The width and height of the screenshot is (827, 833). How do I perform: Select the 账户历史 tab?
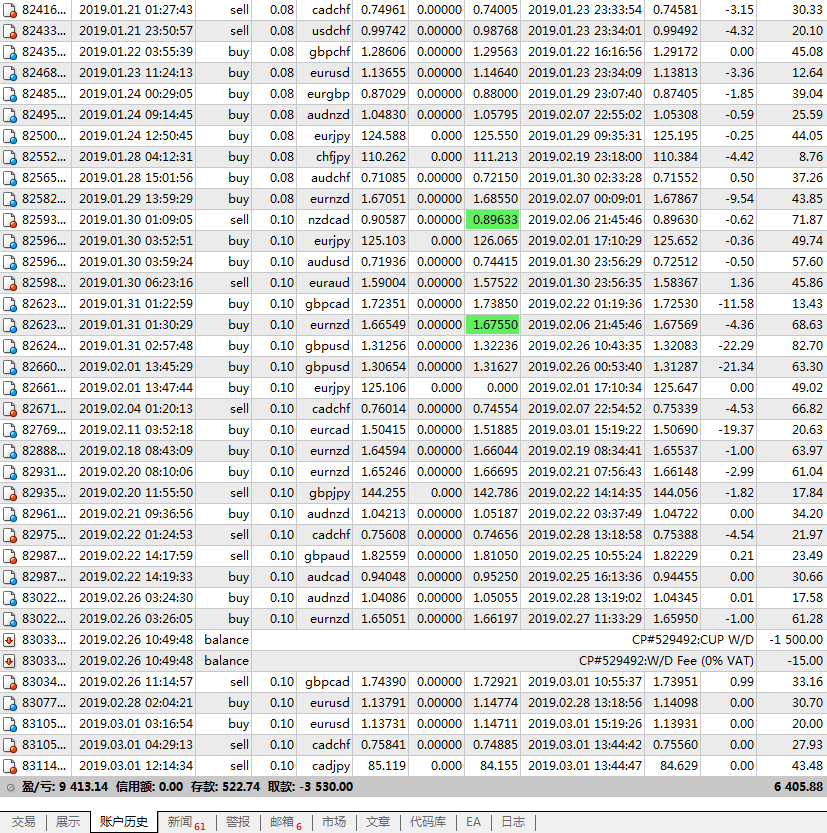click(124, 822)
